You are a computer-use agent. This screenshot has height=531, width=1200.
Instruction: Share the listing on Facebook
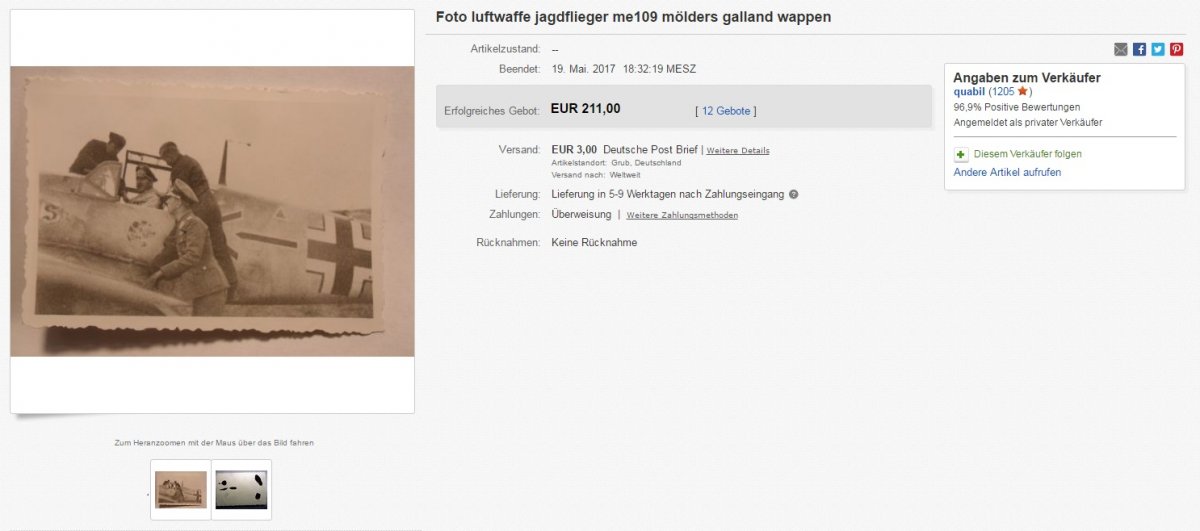1140,49
